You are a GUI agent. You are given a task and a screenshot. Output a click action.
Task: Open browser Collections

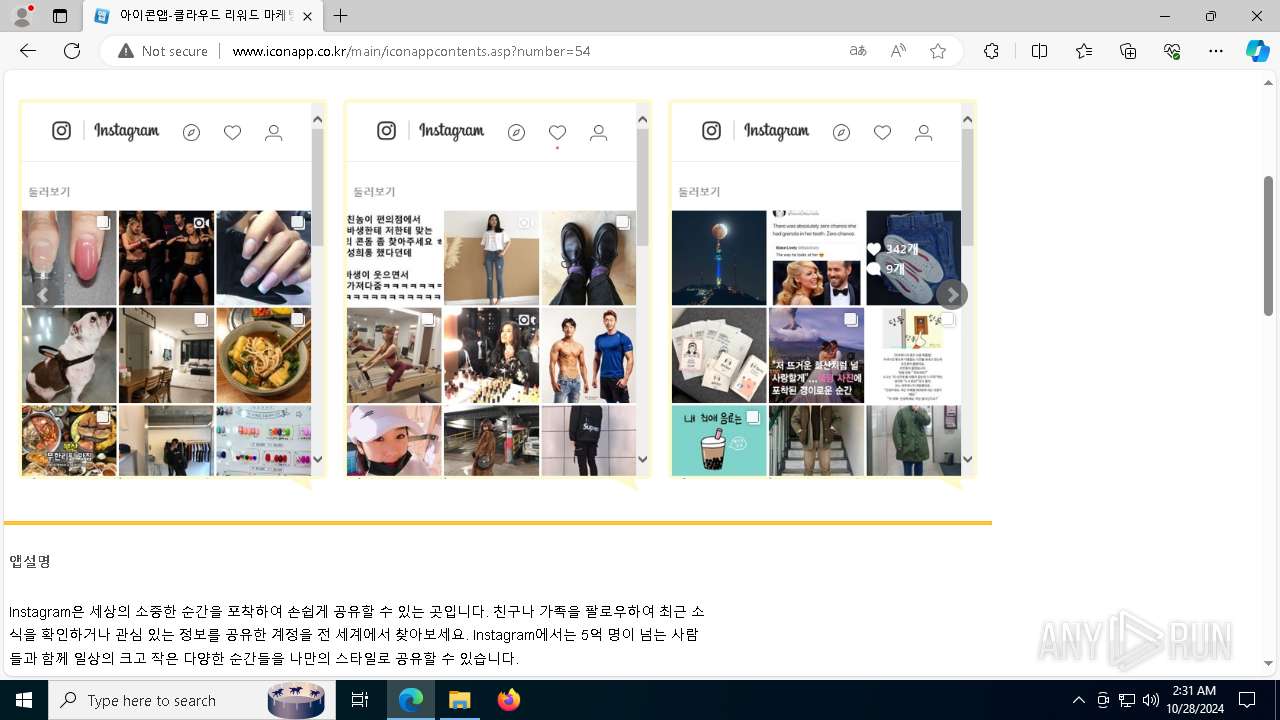1128,51
